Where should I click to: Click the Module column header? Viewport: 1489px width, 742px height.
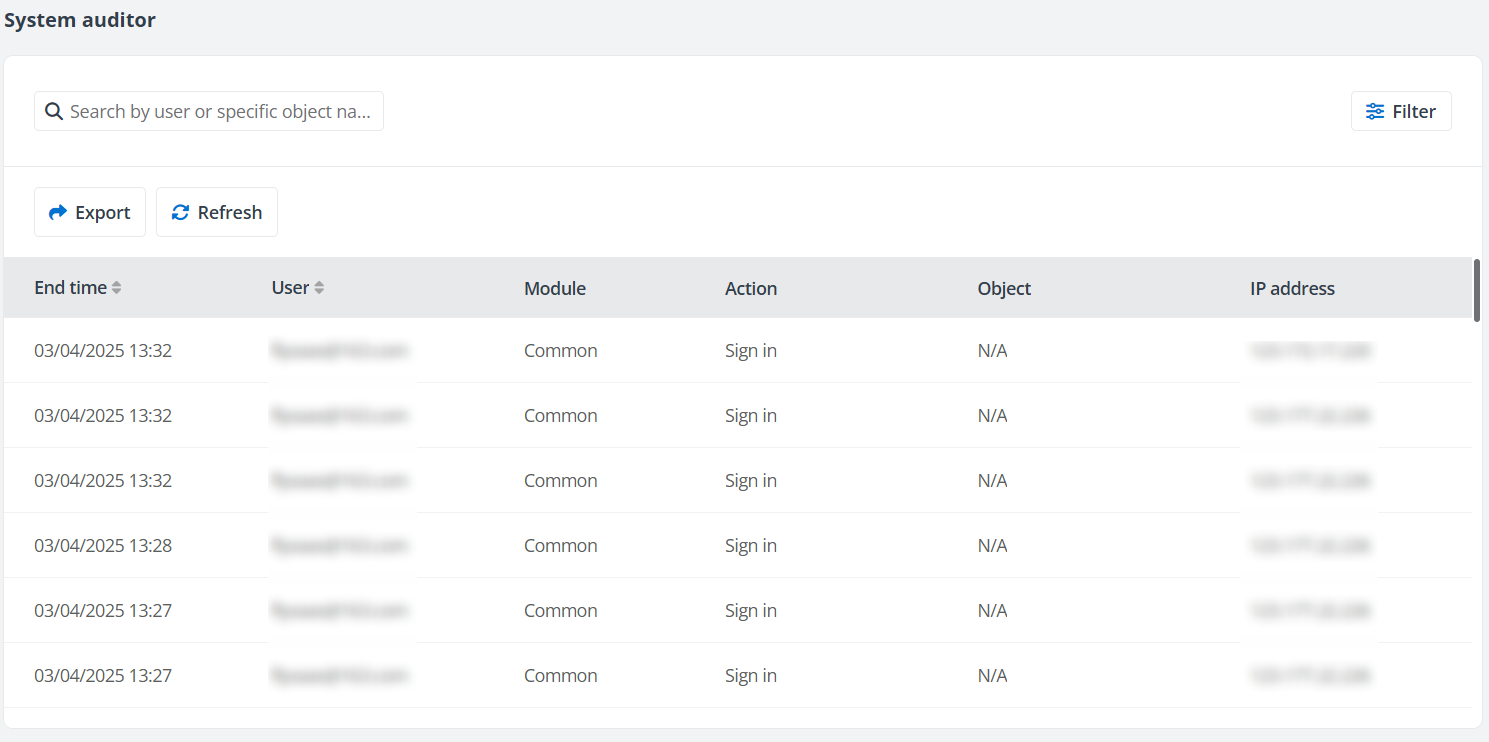(555, 288)
